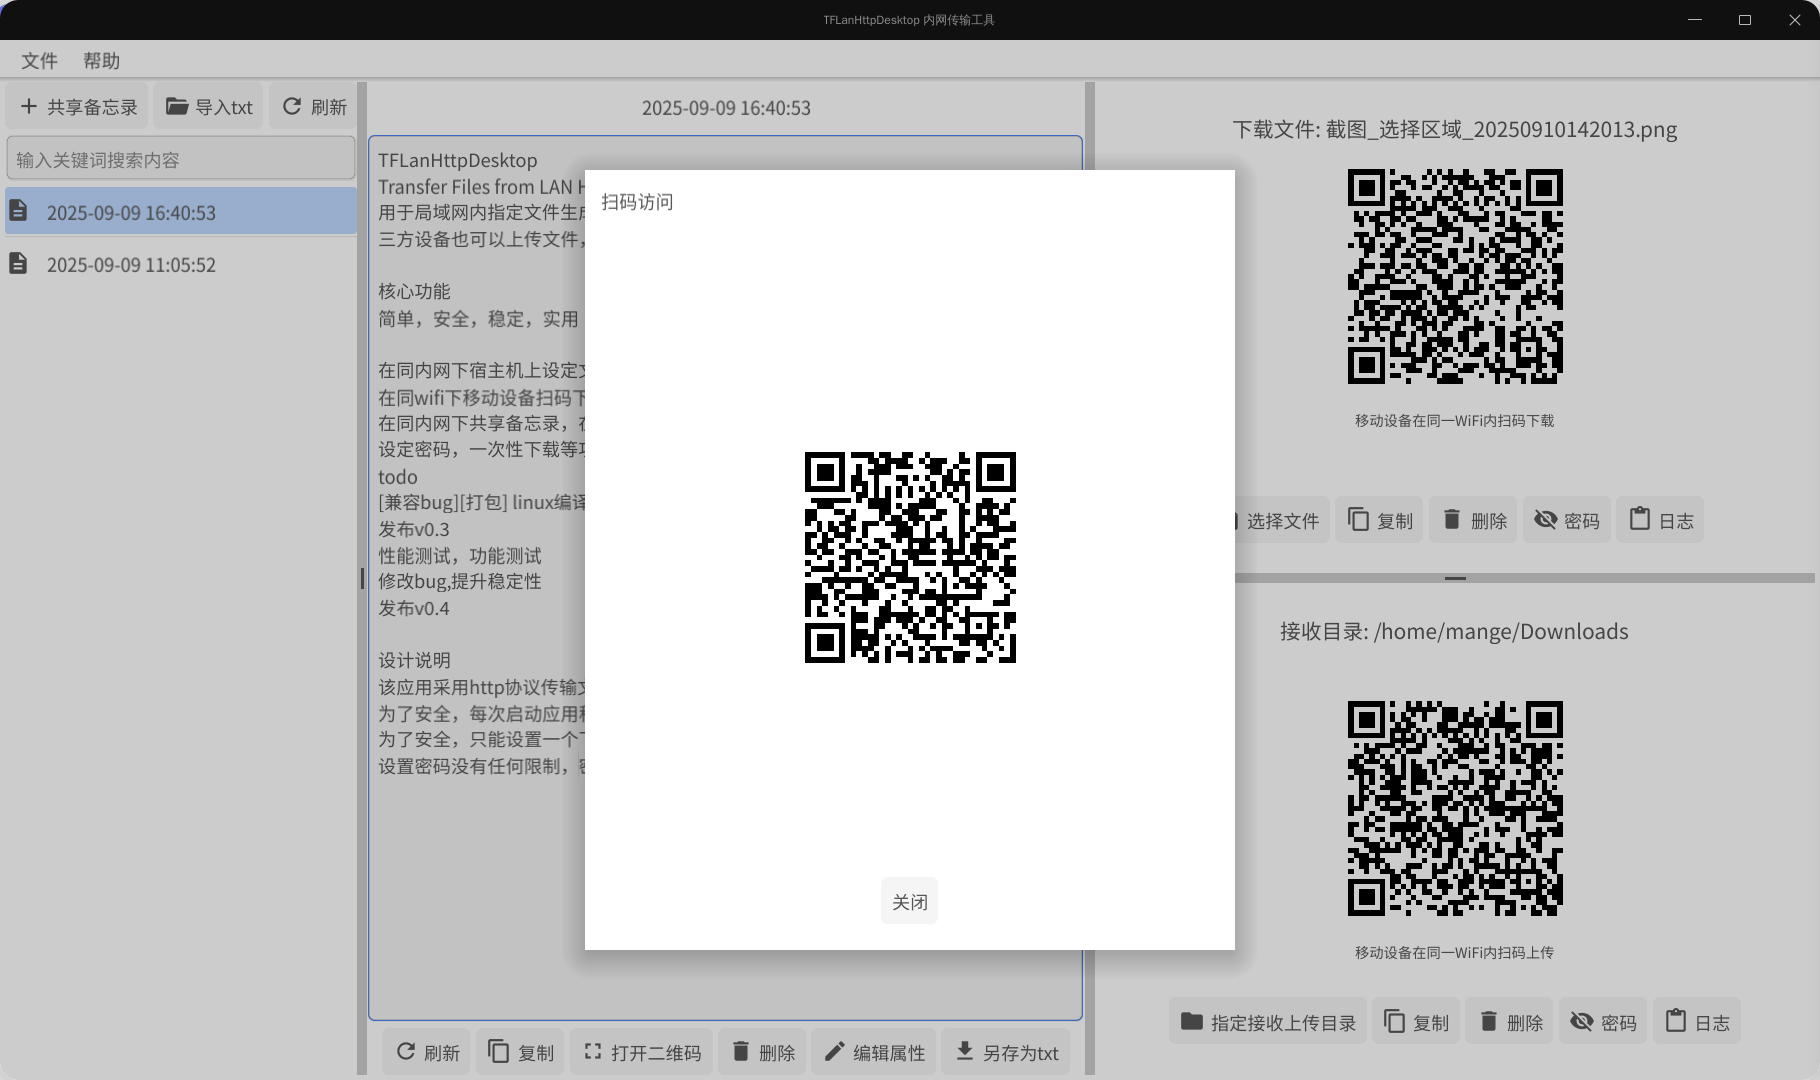Click the 接收目录: /home/mange/Downloads text

1454,631
